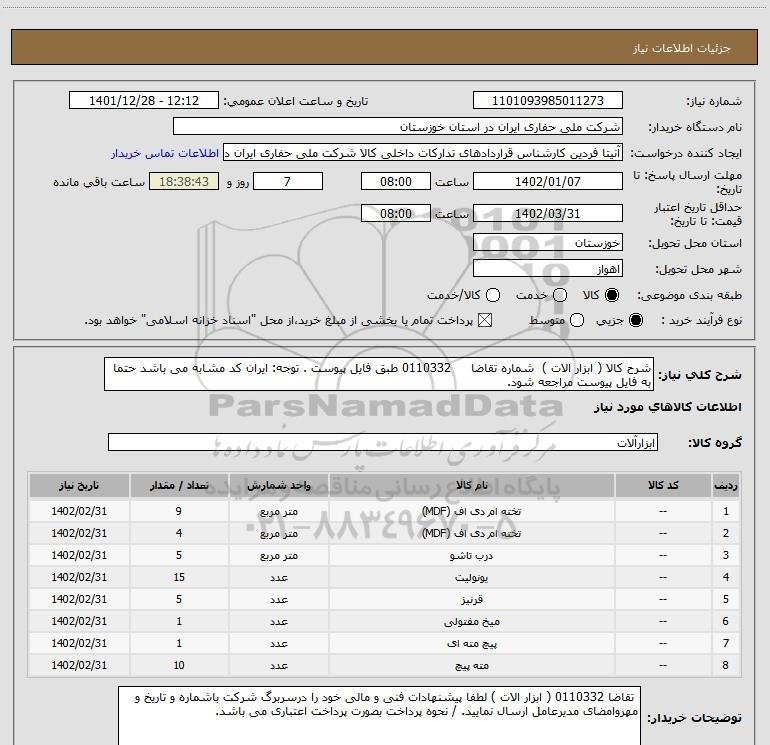This screenshot has height=745, width=770.
Task: Click the buyer notes text area
Action: 380,716
